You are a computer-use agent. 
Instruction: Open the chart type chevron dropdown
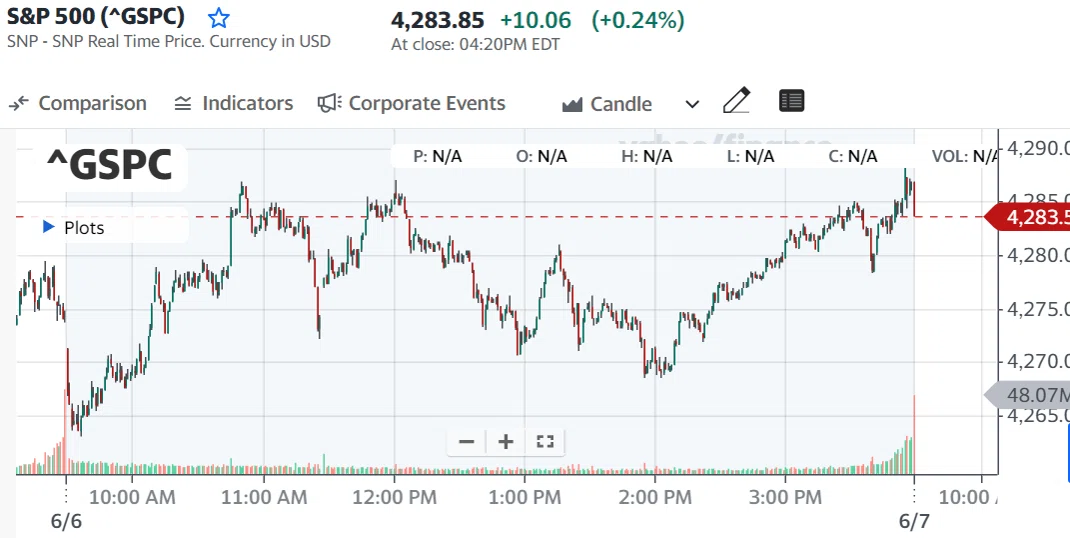click(x=692, y=104)
